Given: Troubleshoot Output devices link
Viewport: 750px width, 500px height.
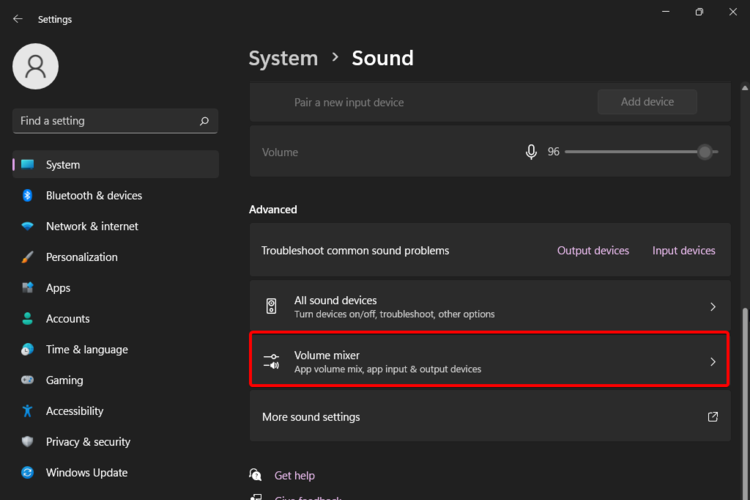Looking at the screenshot, I should tap(593, 250).
